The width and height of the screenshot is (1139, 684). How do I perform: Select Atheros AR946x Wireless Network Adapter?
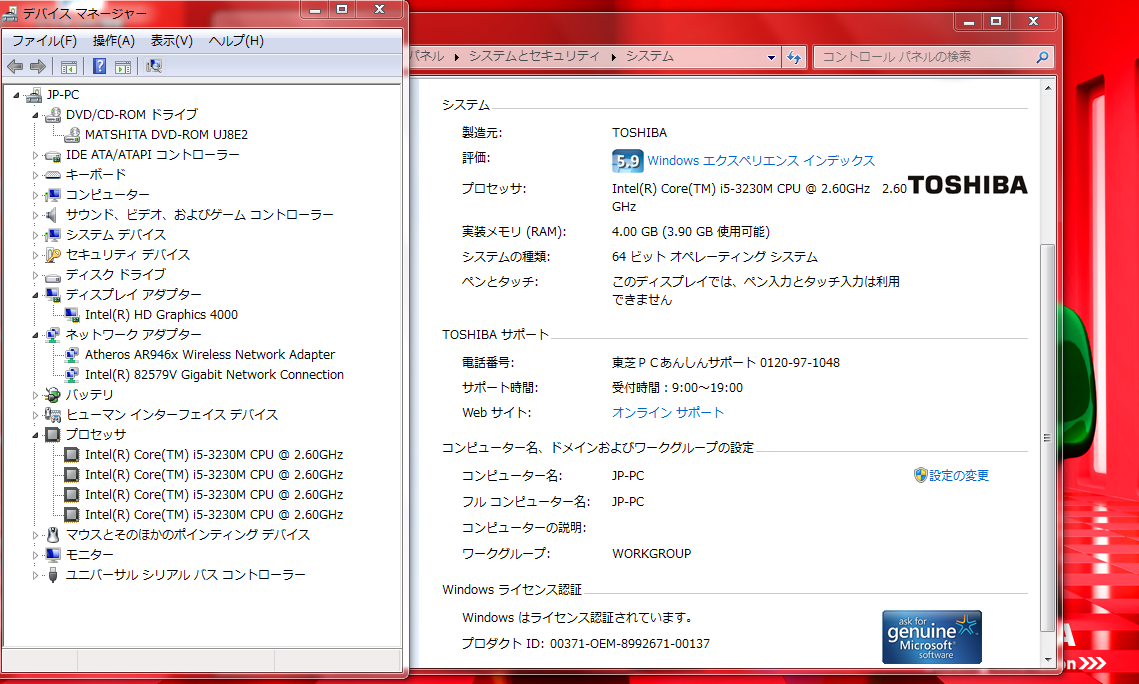pos(210,354)
